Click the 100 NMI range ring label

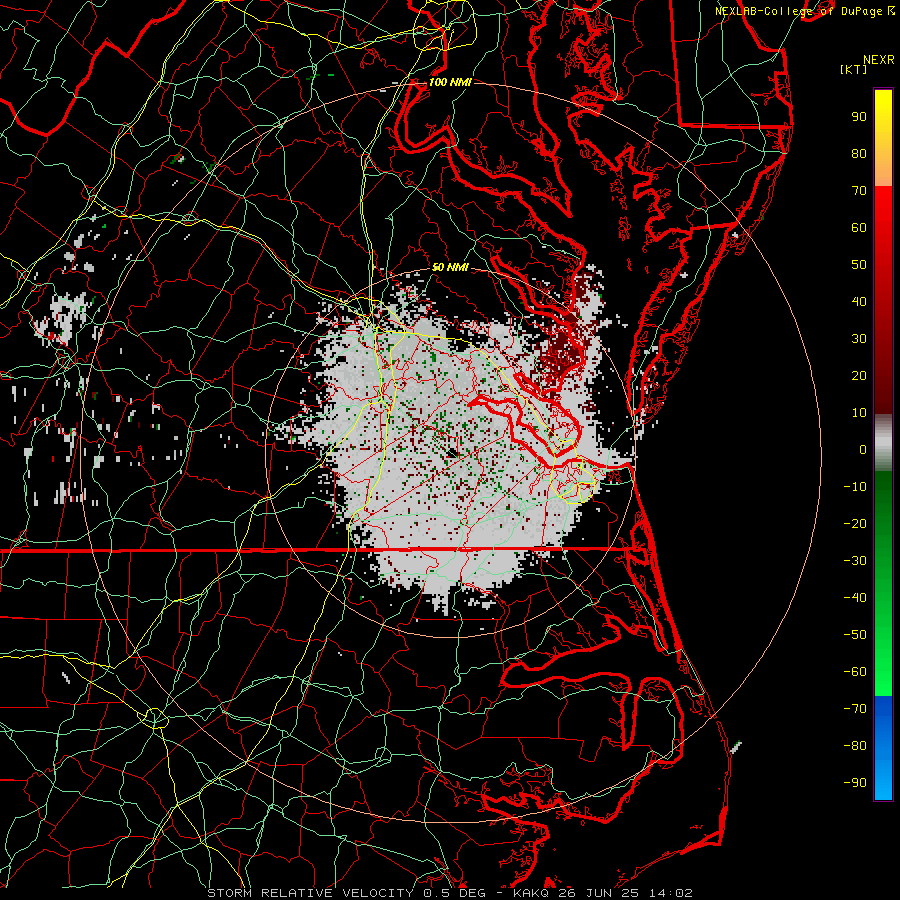pyautogui.click(x=450, y=82)
